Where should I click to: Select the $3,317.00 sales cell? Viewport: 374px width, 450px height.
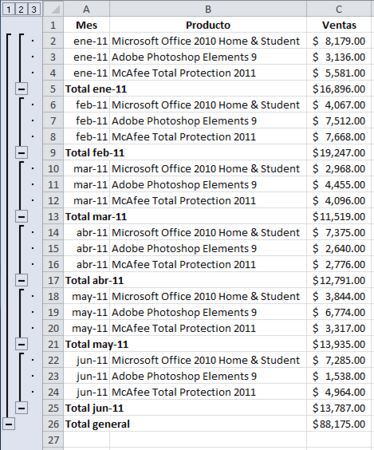coord(339,328)
